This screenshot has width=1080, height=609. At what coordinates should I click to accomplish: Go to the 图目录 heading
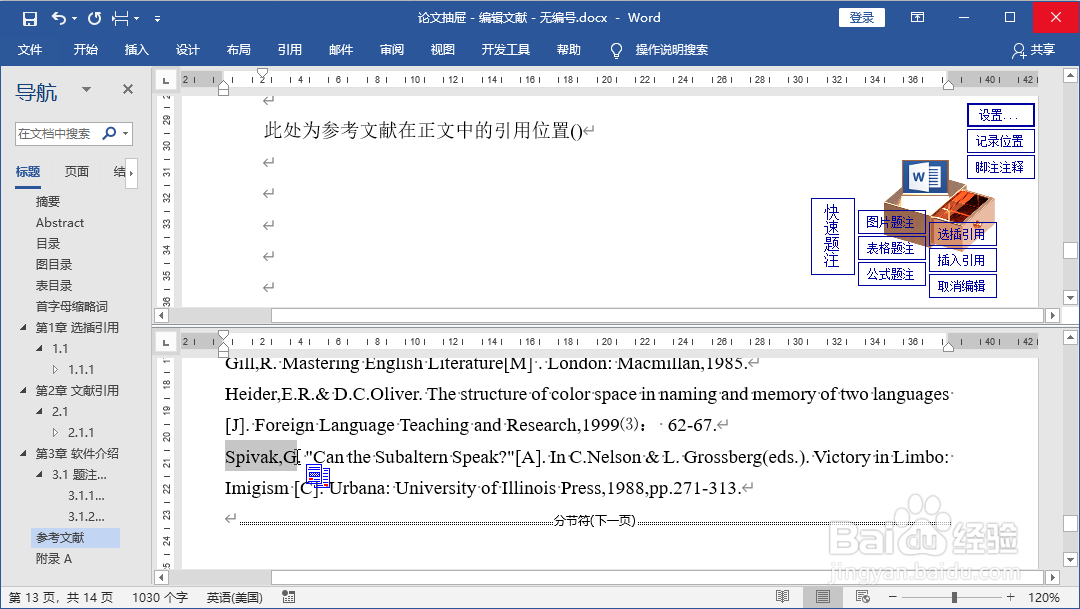54,265
